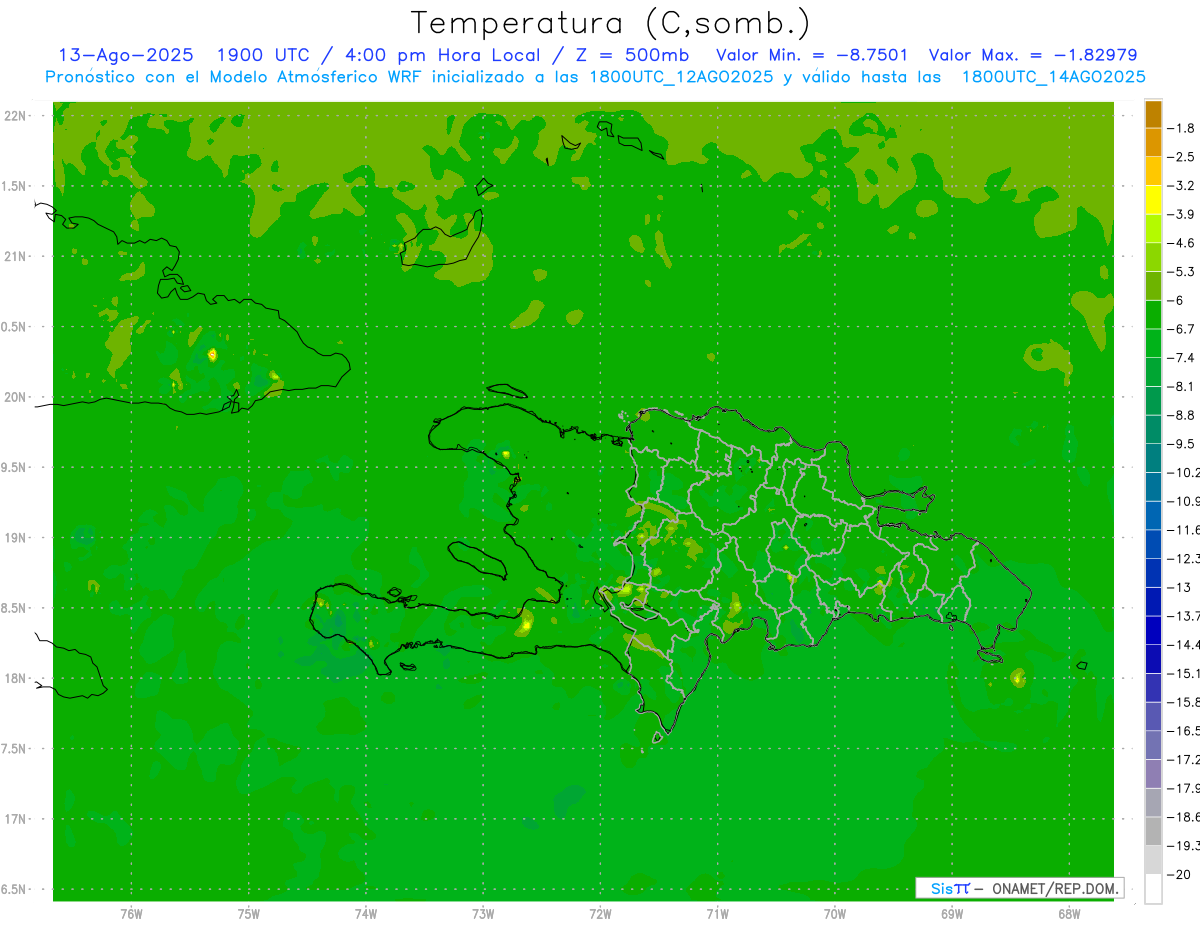Viewport: 1200px width, 927px height.
Task: Click the '22N' latitude label
Action: click(17, 115)
